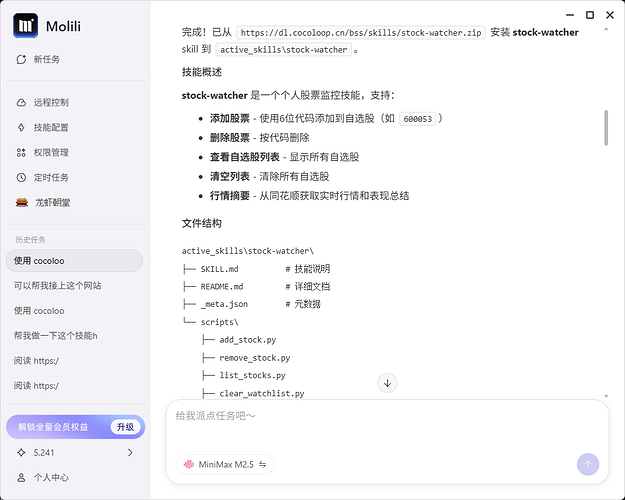Click the permission management grid icon
625x500 pixels.
tap(21, 152)
